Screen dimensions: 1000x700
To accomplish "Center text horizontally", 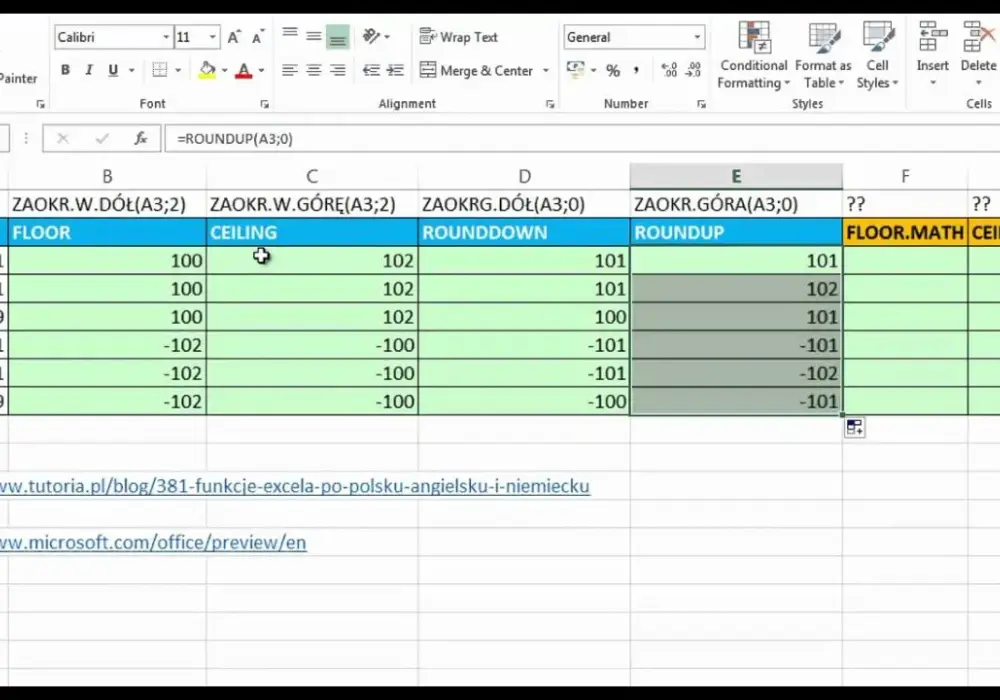I will coord(314,70).
